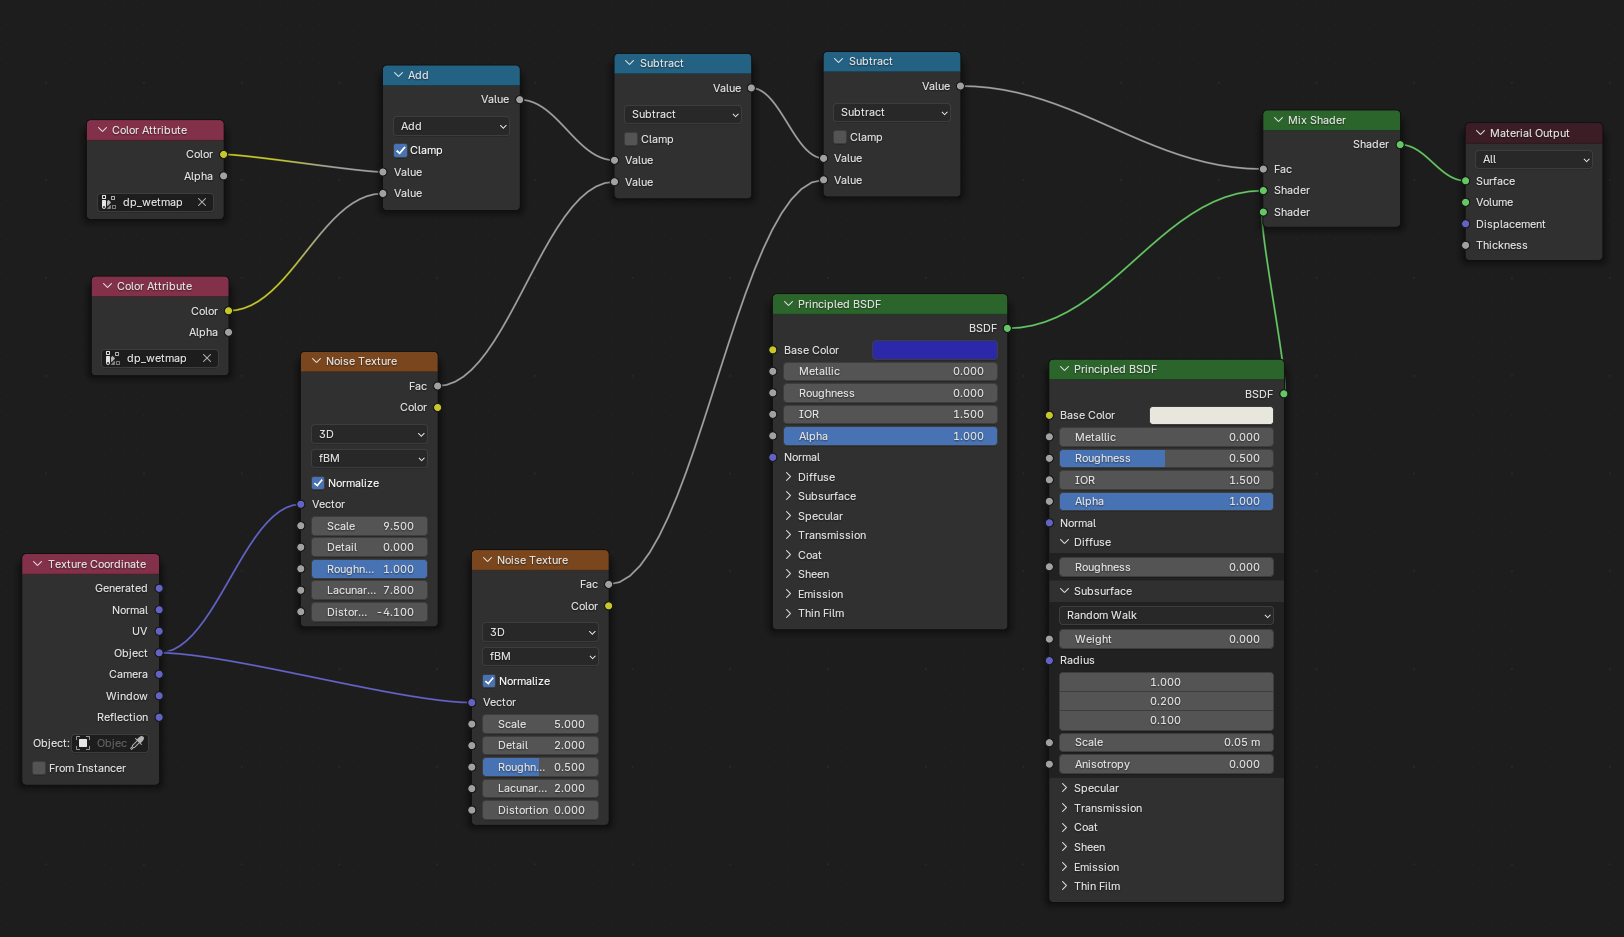Open 3D dimensions dropdown in upper Noise Texture
Screen dimensions: 1624x937
[x=369, y=434]
